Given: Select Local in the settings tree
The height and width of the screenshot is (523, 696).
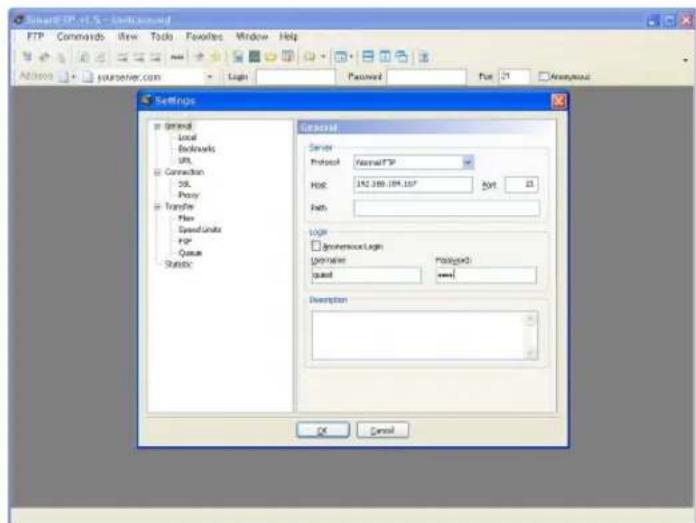Looking at the screenshot, I should tap(187, 138).
